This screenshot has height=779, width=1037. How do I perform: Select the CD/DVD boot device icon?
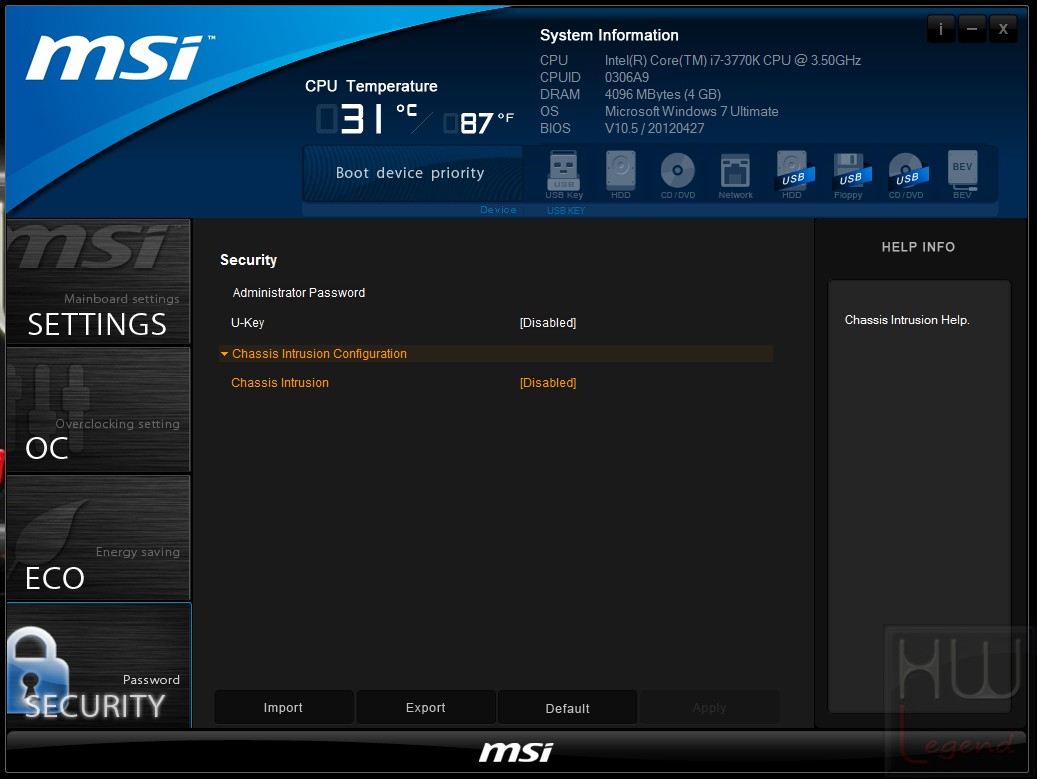678,175
